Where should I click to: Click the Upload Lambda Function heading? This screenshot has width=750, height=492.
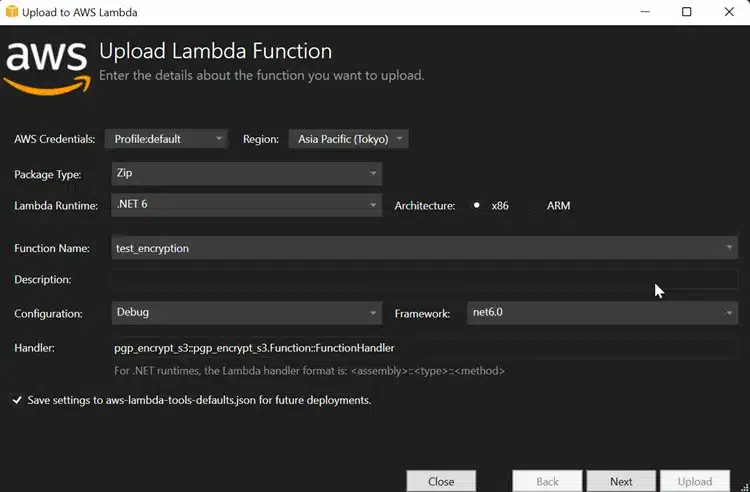tap(215, 51)
